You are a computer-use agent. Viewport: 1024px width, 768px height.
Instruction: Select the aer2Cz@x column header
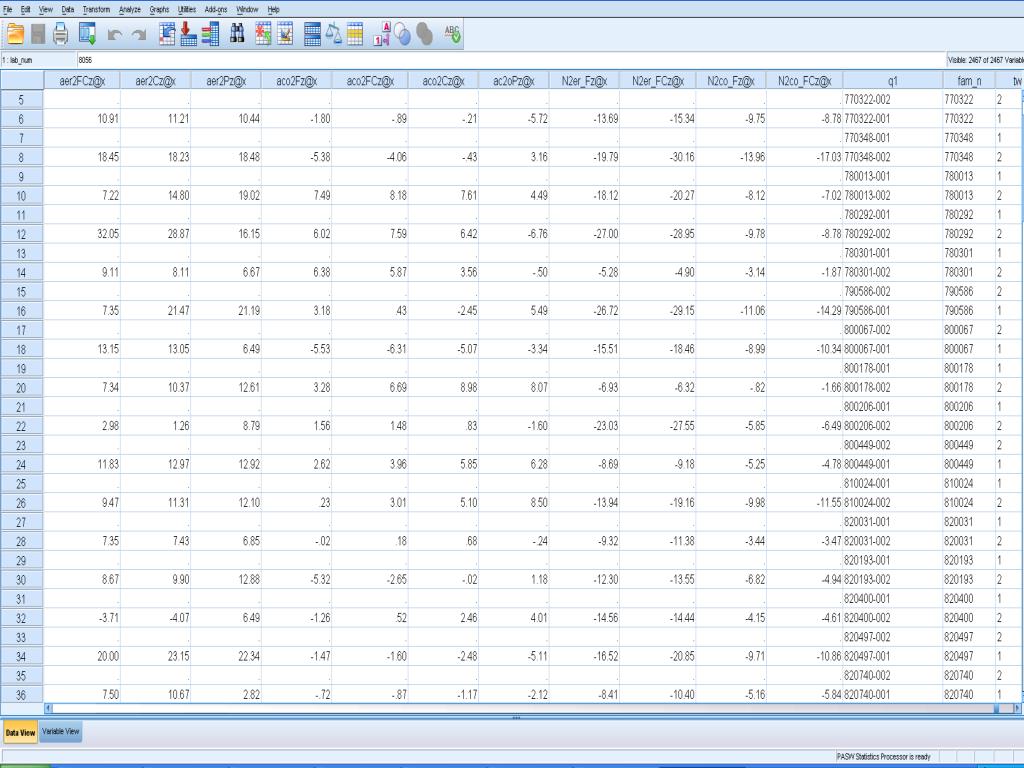[155, 81]
